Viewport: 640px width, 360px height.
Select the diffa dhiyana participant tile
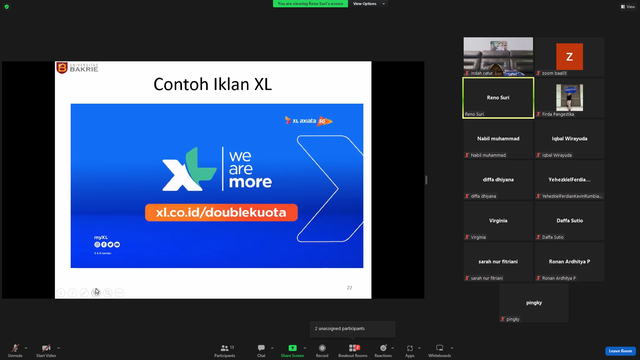(498, 180)
